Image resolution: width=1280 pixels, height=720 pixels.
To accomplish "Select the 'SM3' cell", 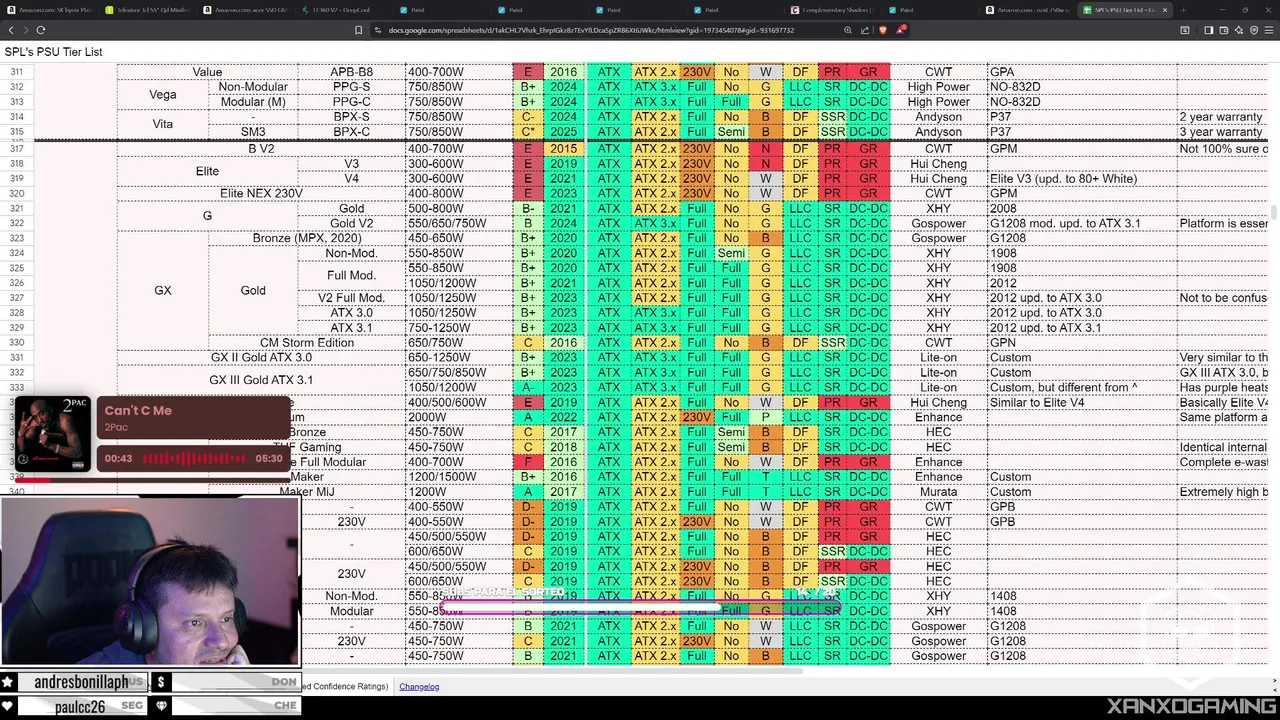I will 253,132.
